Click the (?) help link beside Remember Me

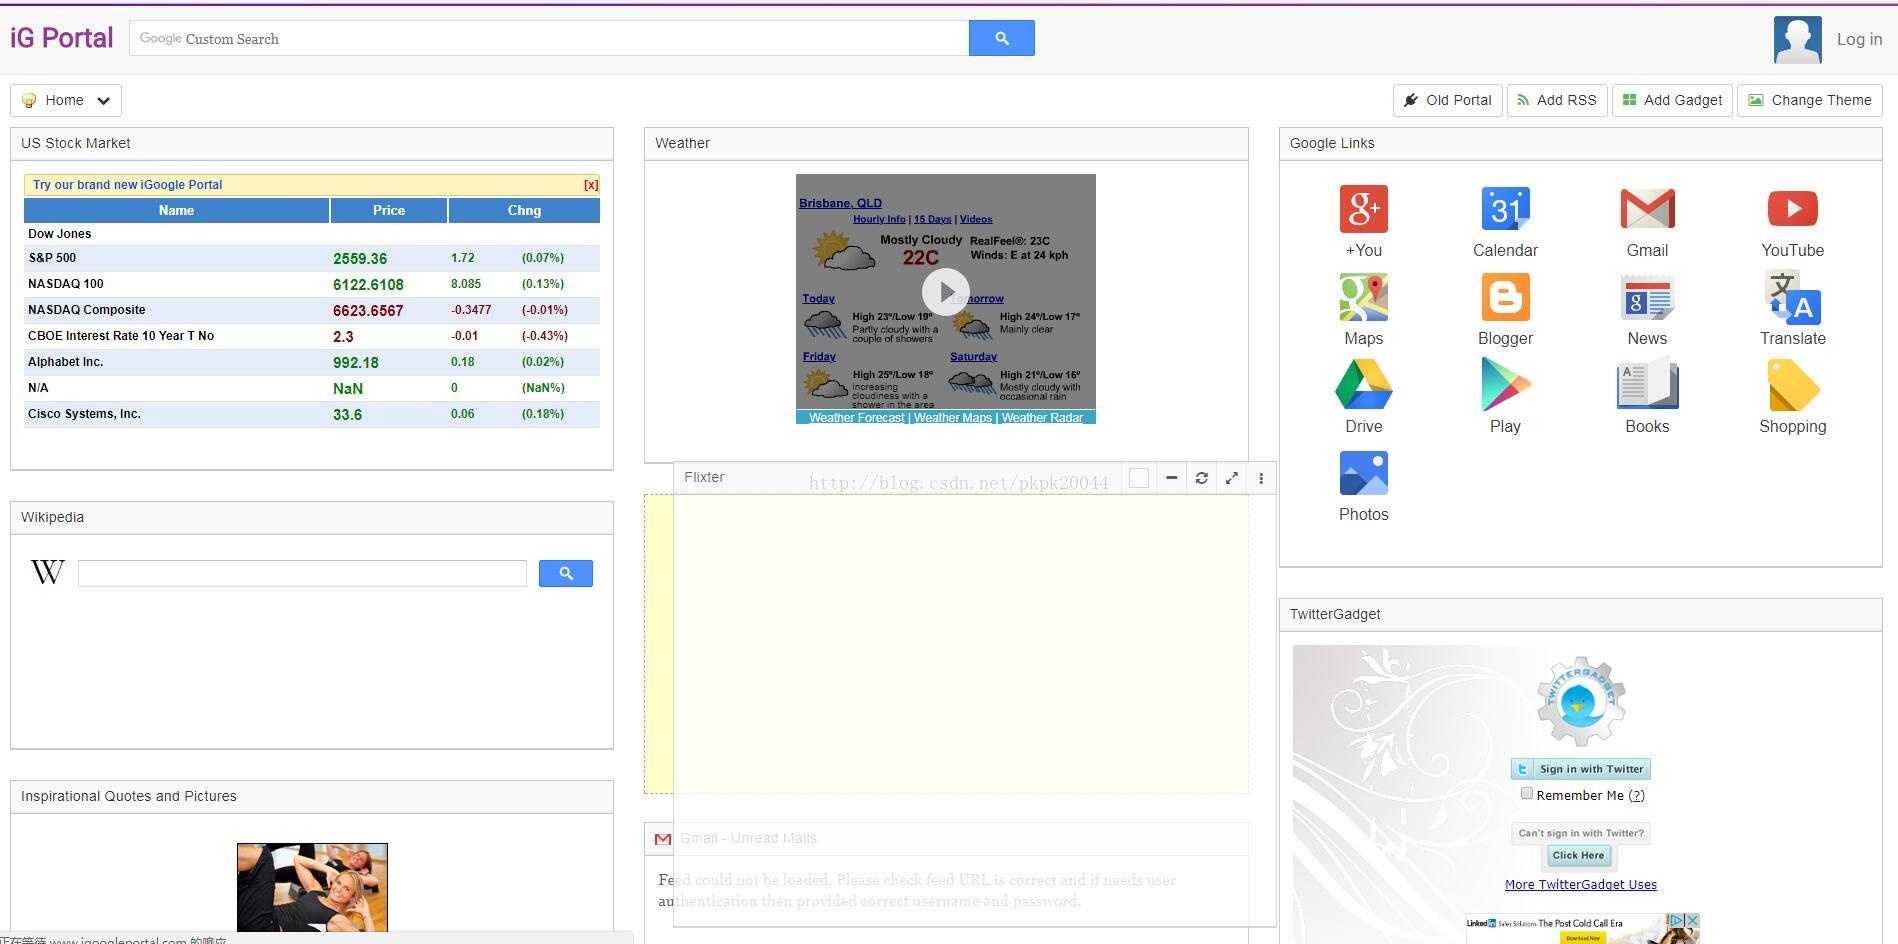1636,796
